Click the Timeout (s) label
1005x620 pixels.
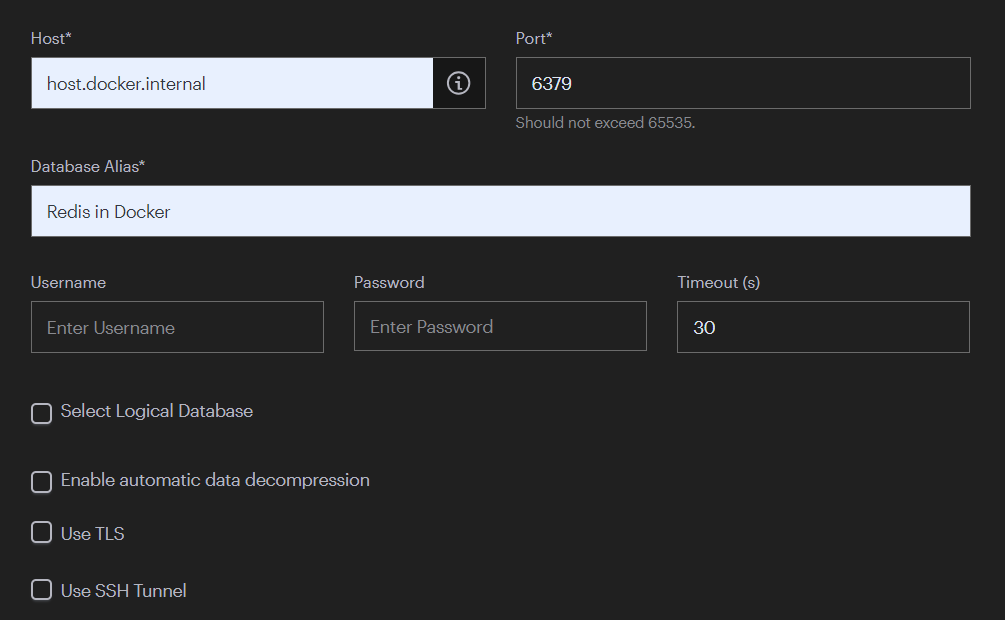click(x=718, y=282)
